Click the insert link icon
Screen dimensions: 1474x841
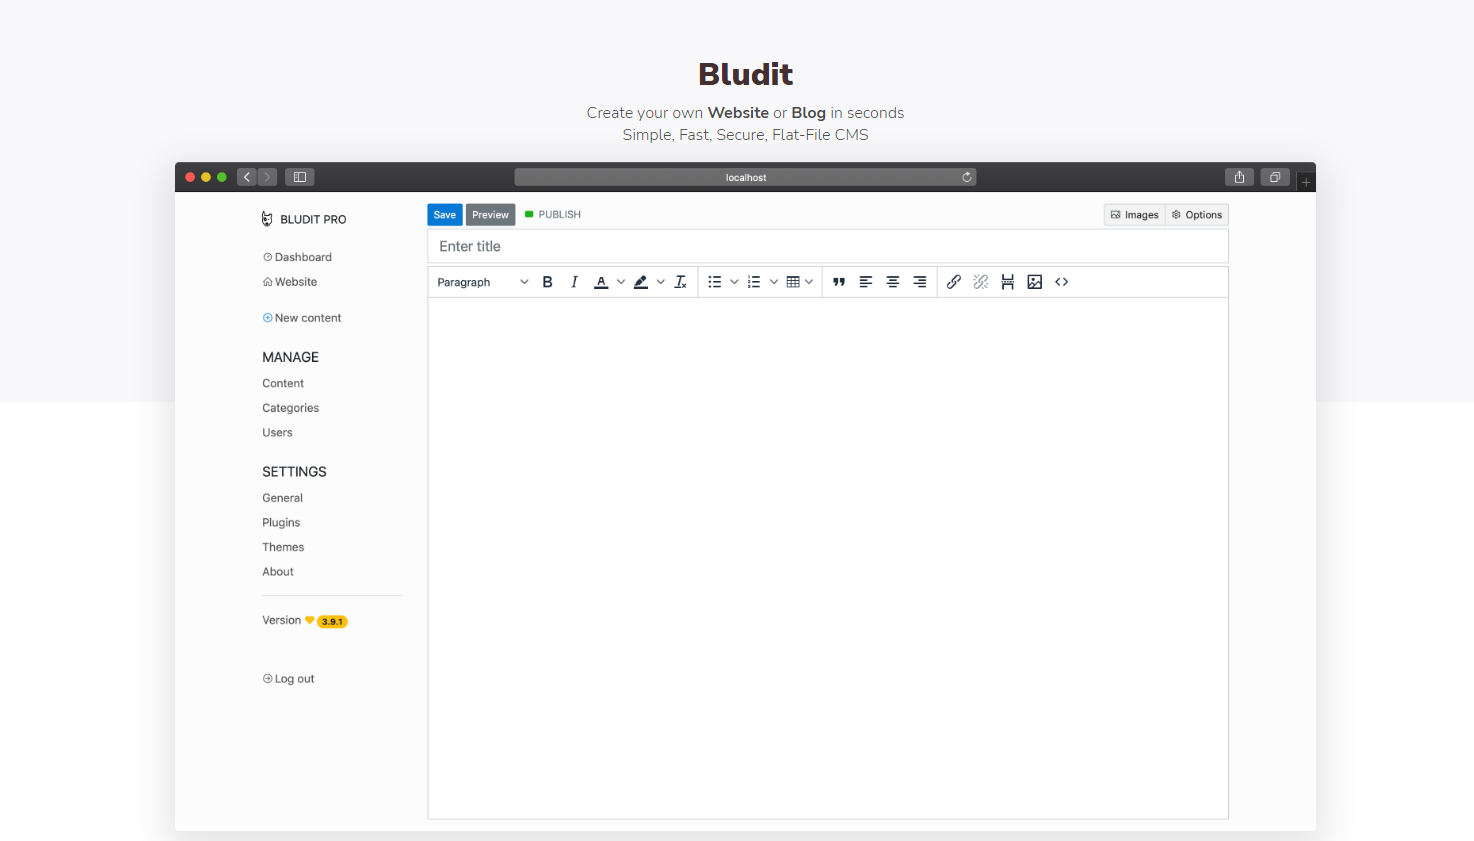[954, 282]
